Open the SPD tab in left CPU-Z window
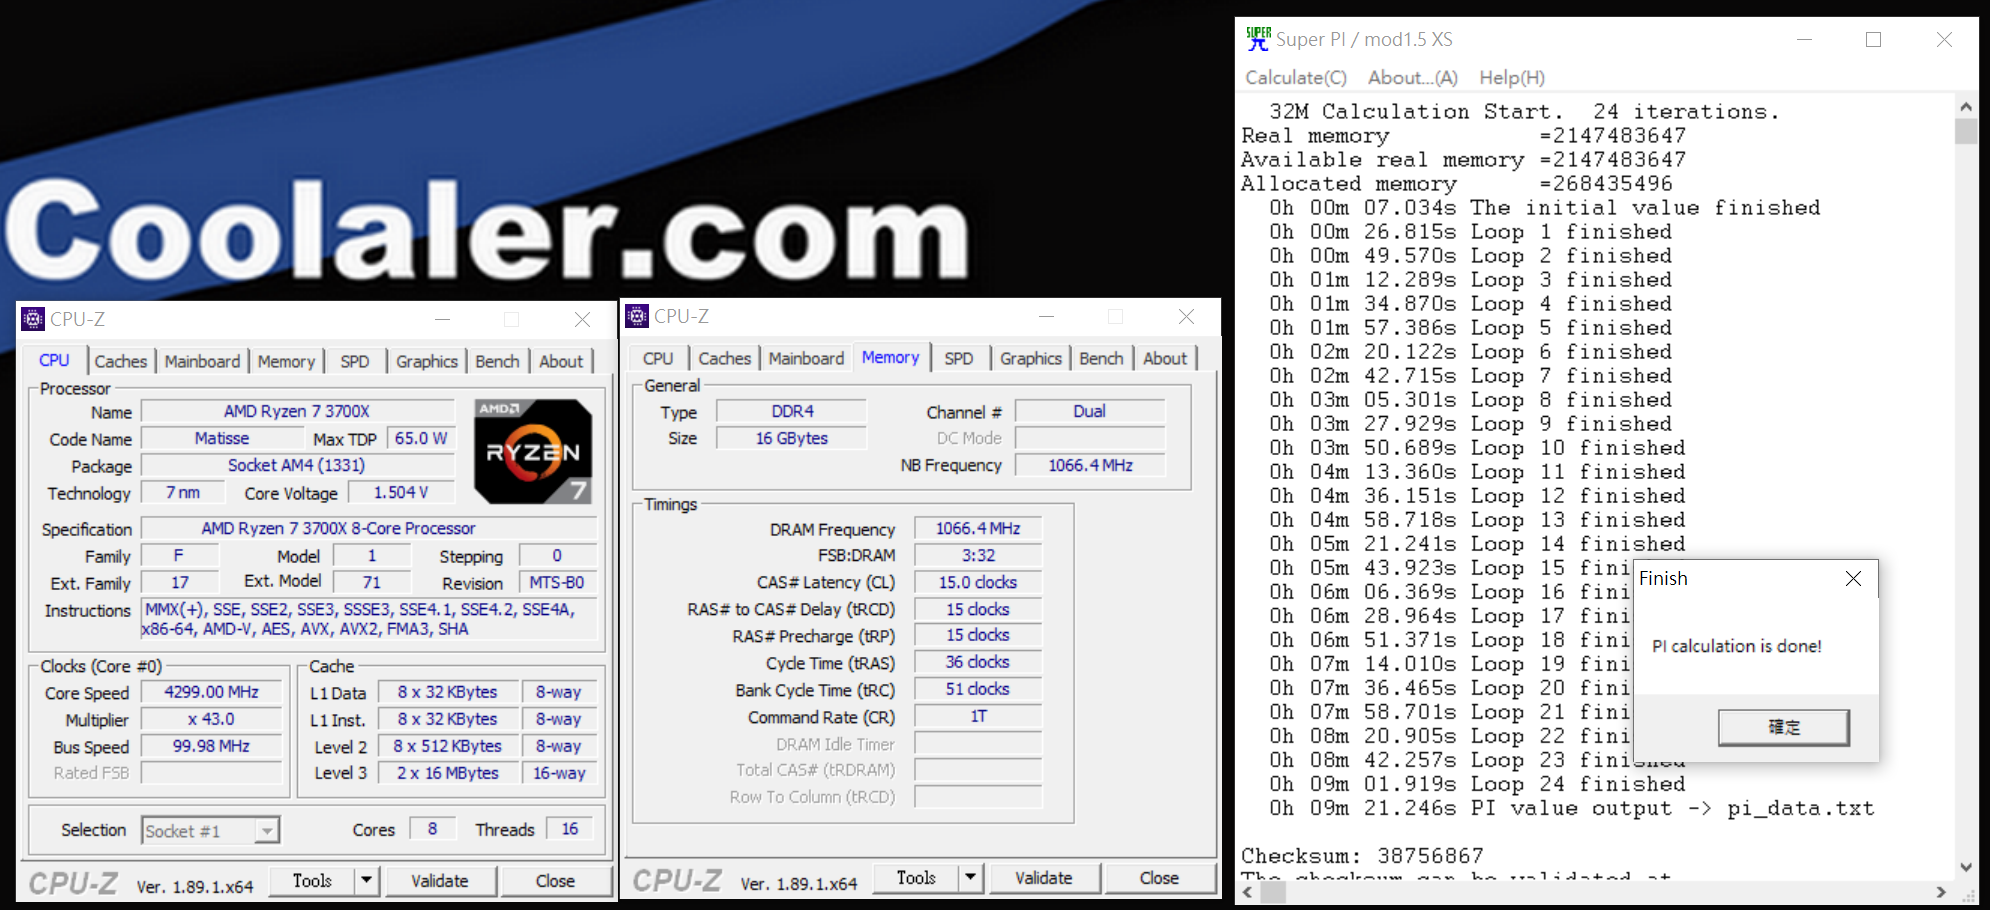 click(x=355, y=361)
